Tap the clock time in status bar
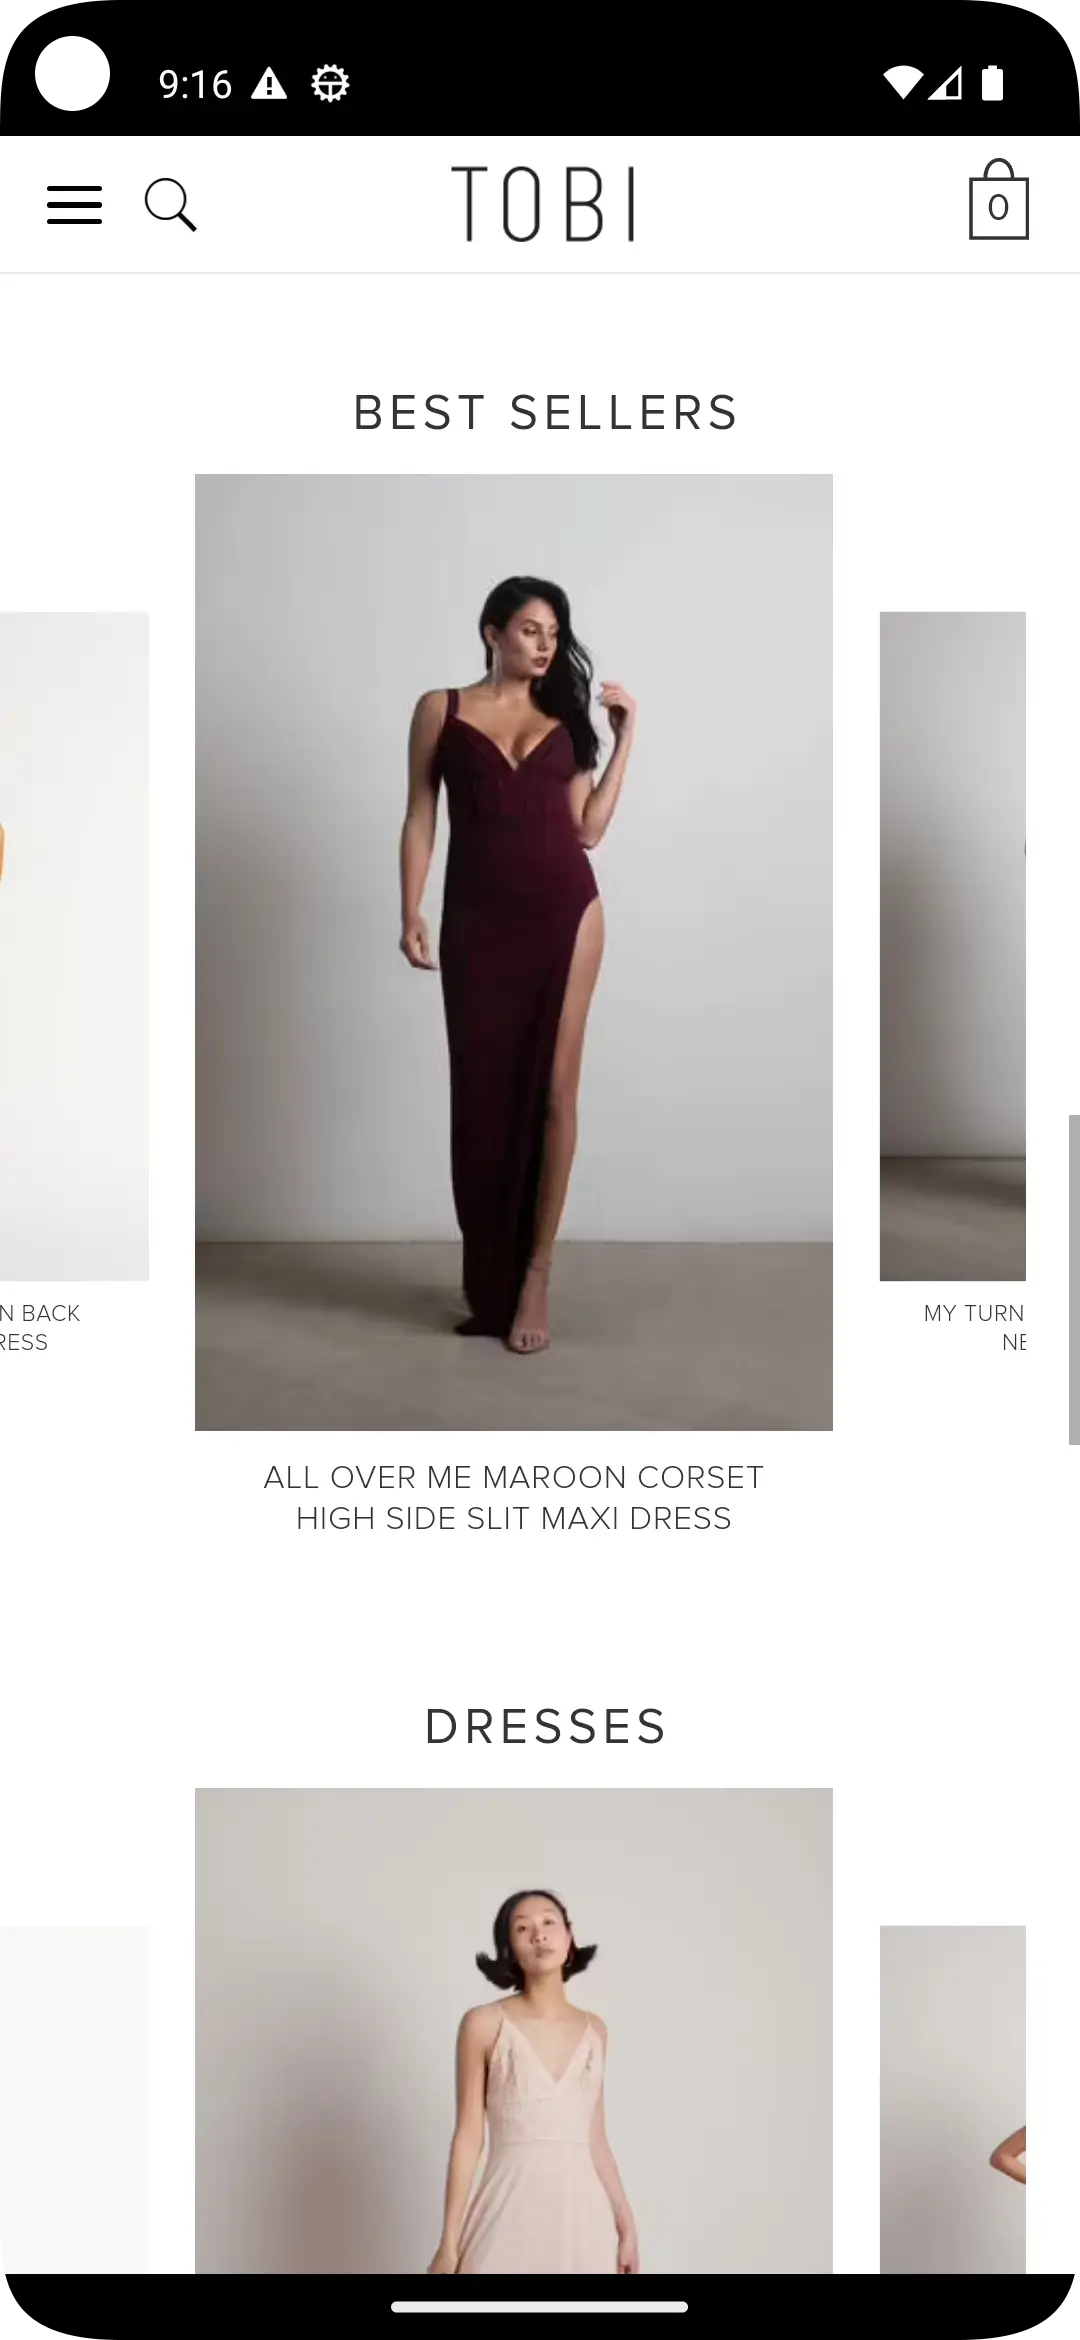1080x2340 pixels. (x=195, y=85)
